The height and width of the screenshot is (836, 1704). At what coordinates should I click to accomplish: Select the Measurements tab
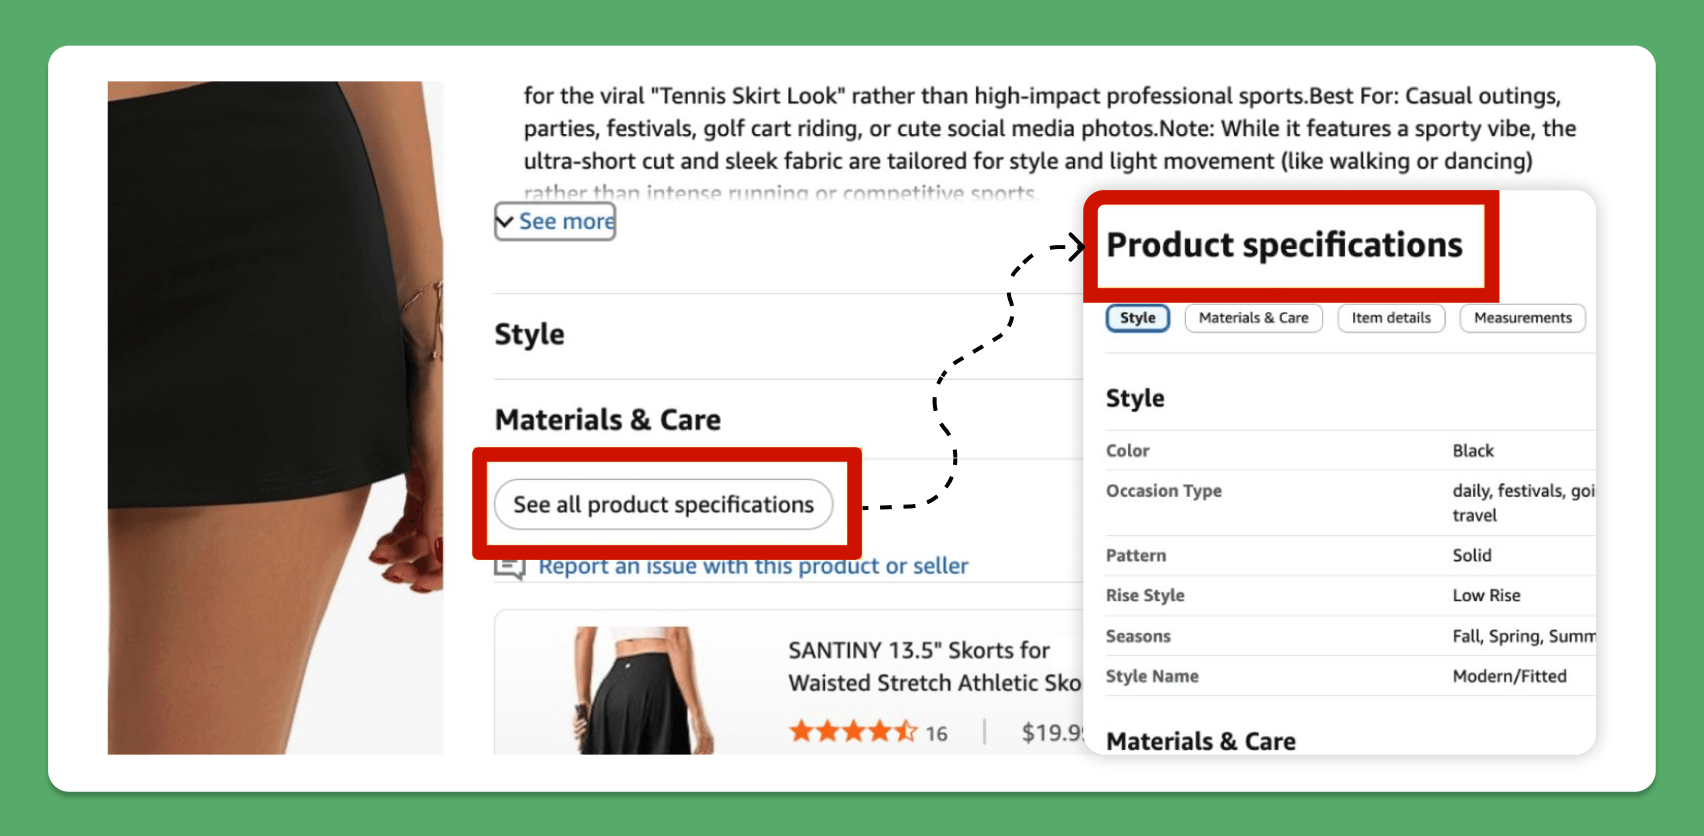[1523, 318]
